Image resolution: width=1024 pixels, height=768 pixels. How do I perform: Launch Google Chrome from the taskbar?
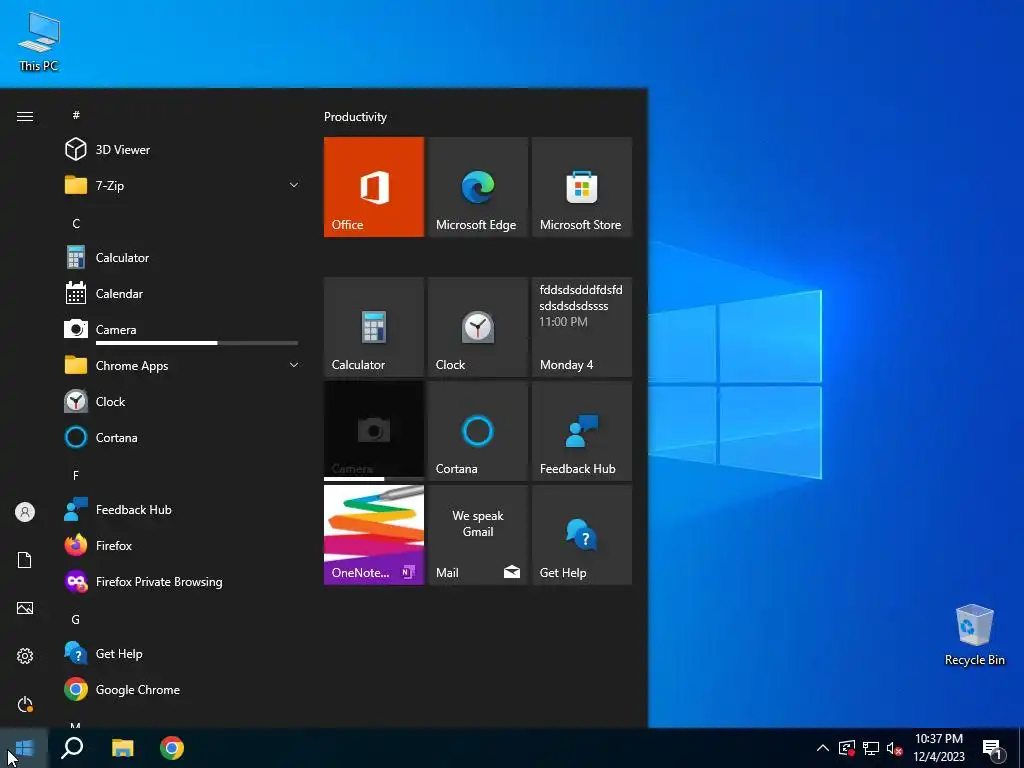172,748
